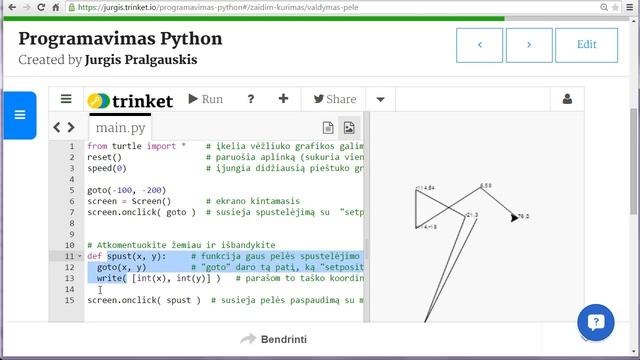
Task: Expand the share options dropdown arrow
Action: click(380, 99)
